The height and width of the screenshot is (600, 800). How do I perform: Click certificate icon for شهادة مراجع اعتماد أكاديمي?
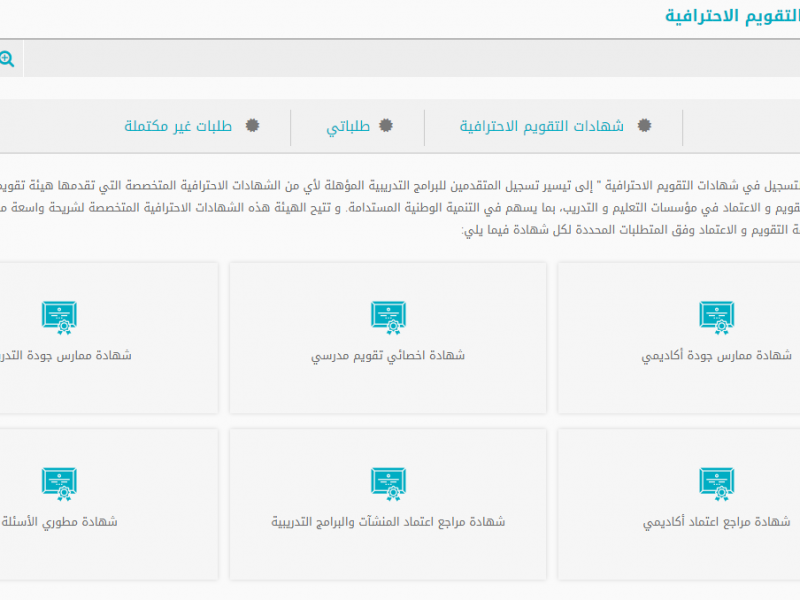coord(717,484)
